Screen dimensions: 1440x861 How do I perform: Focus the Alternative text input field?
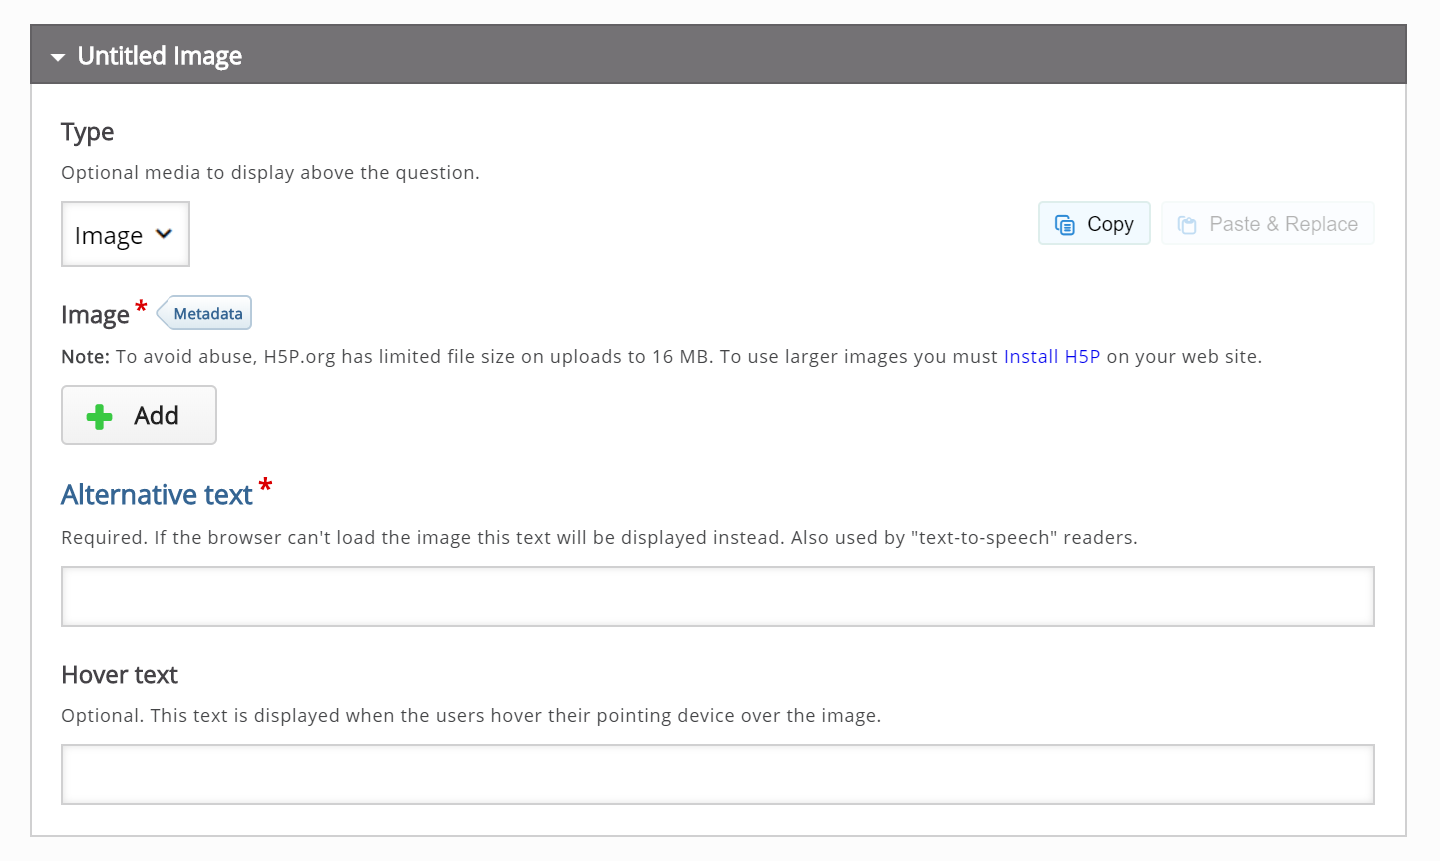click(x=718, y=597)
